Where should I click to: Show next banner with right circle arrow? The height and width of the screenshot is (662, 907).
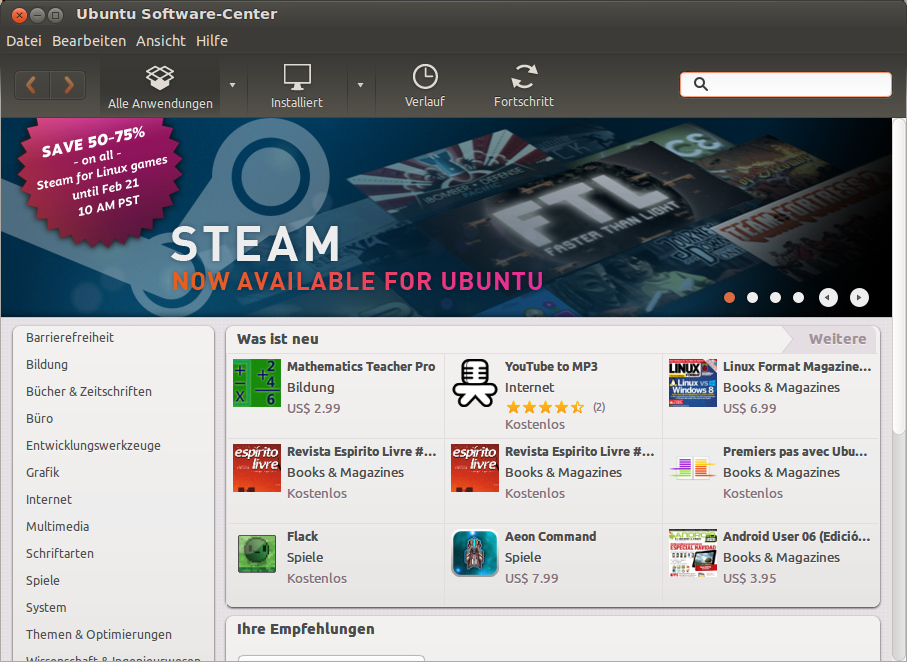click(859, 297)
